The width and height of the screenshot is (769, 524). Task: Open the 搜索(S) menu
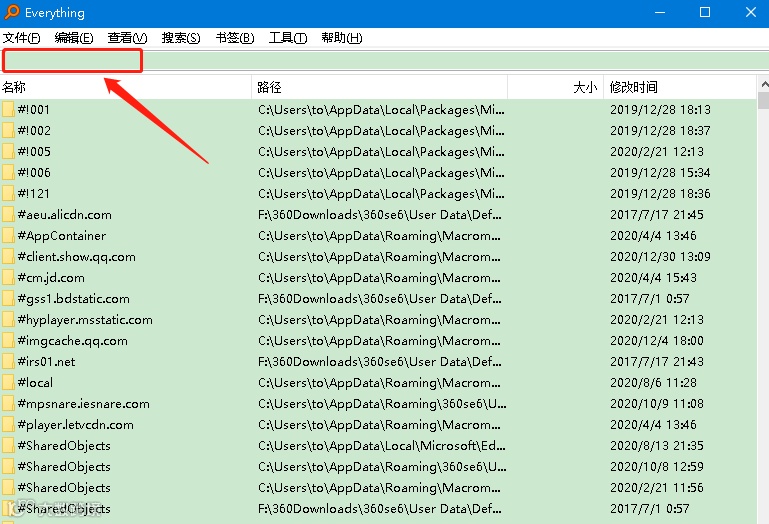(181, 38)
